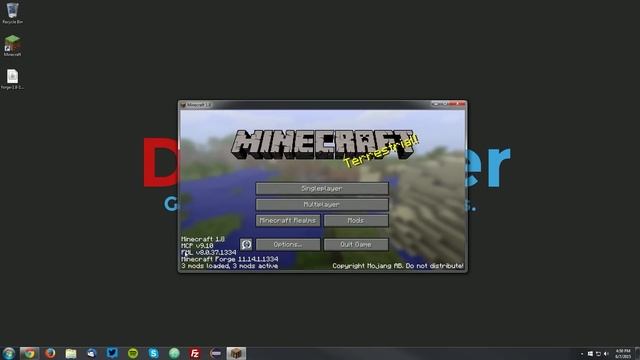Open the Options menu
Viewport: 640px width, 360px height.
pos(288,244)
